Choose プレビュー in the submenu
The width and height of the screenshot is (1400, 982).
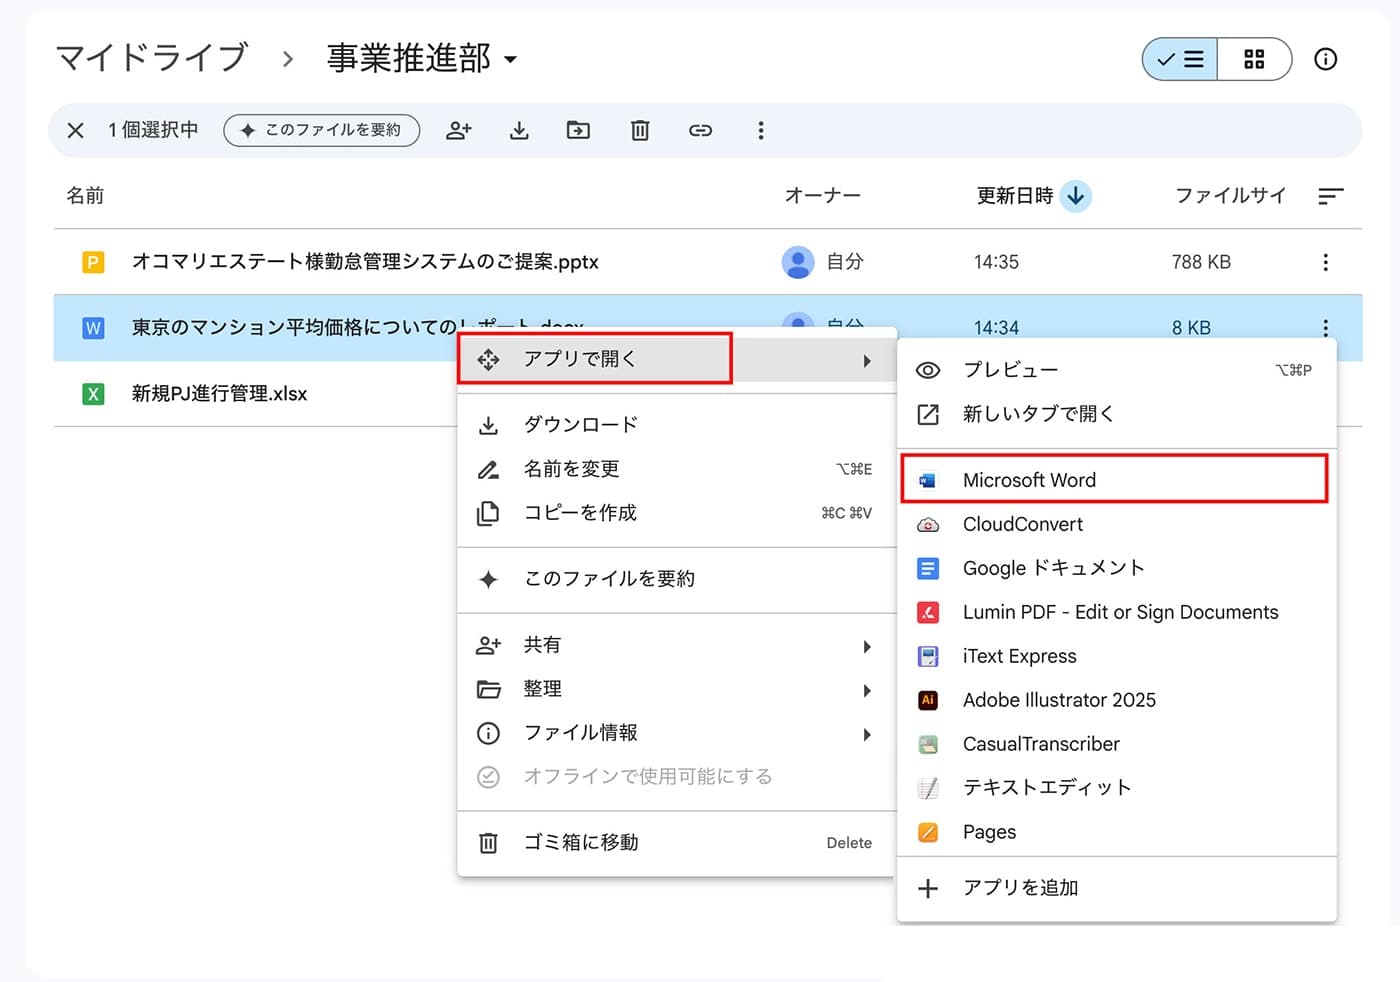[1117, 370]
